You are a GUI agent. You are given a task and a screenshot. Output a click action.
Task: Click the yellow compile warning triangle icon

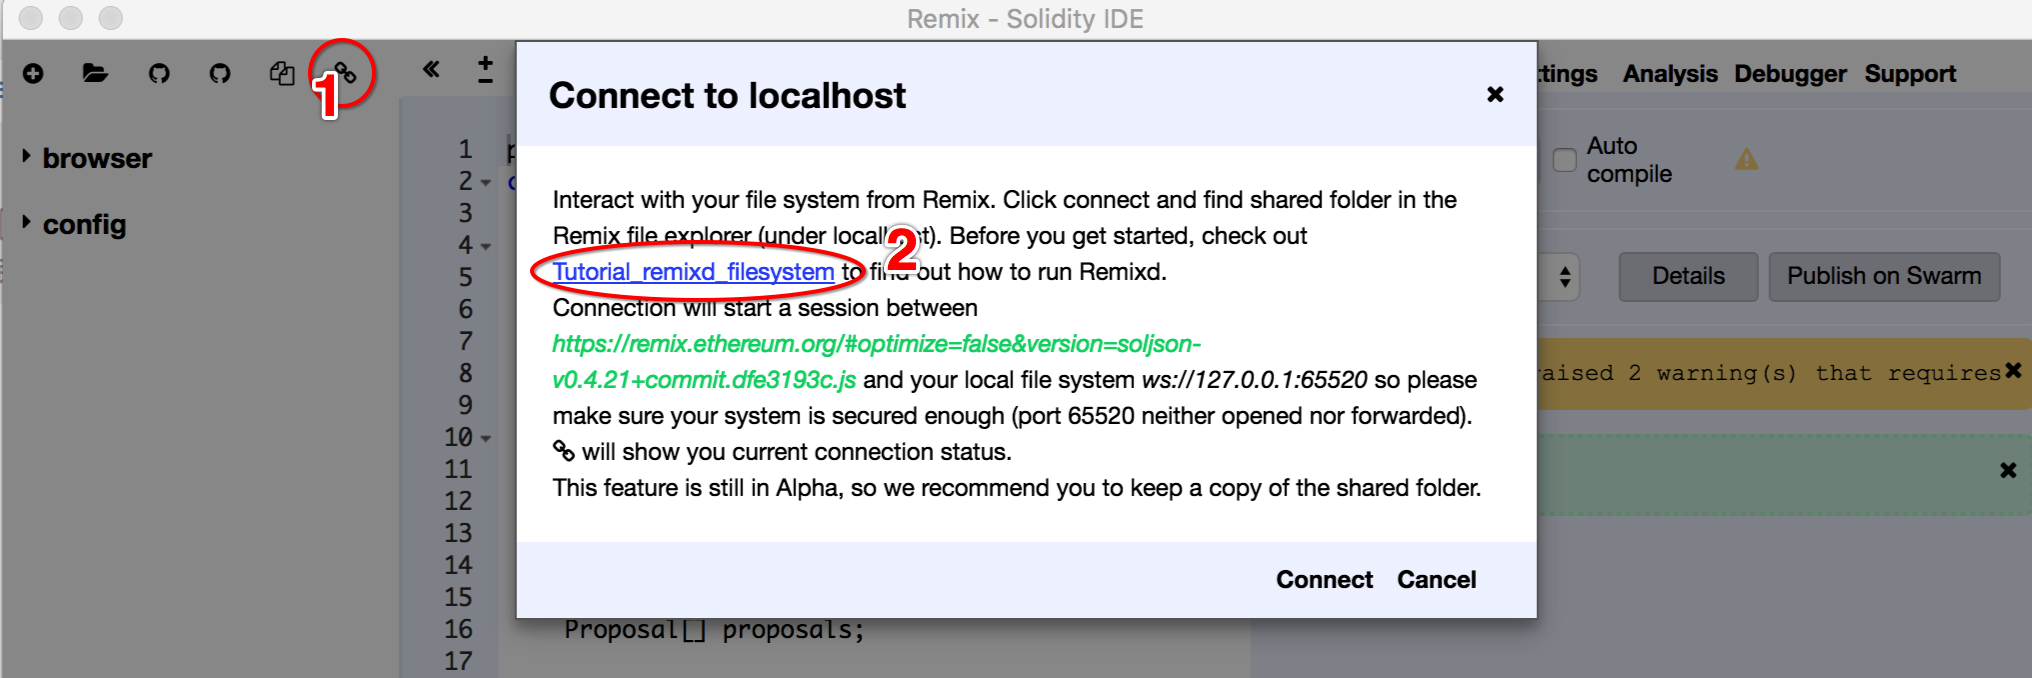(x=1746, y=159)
